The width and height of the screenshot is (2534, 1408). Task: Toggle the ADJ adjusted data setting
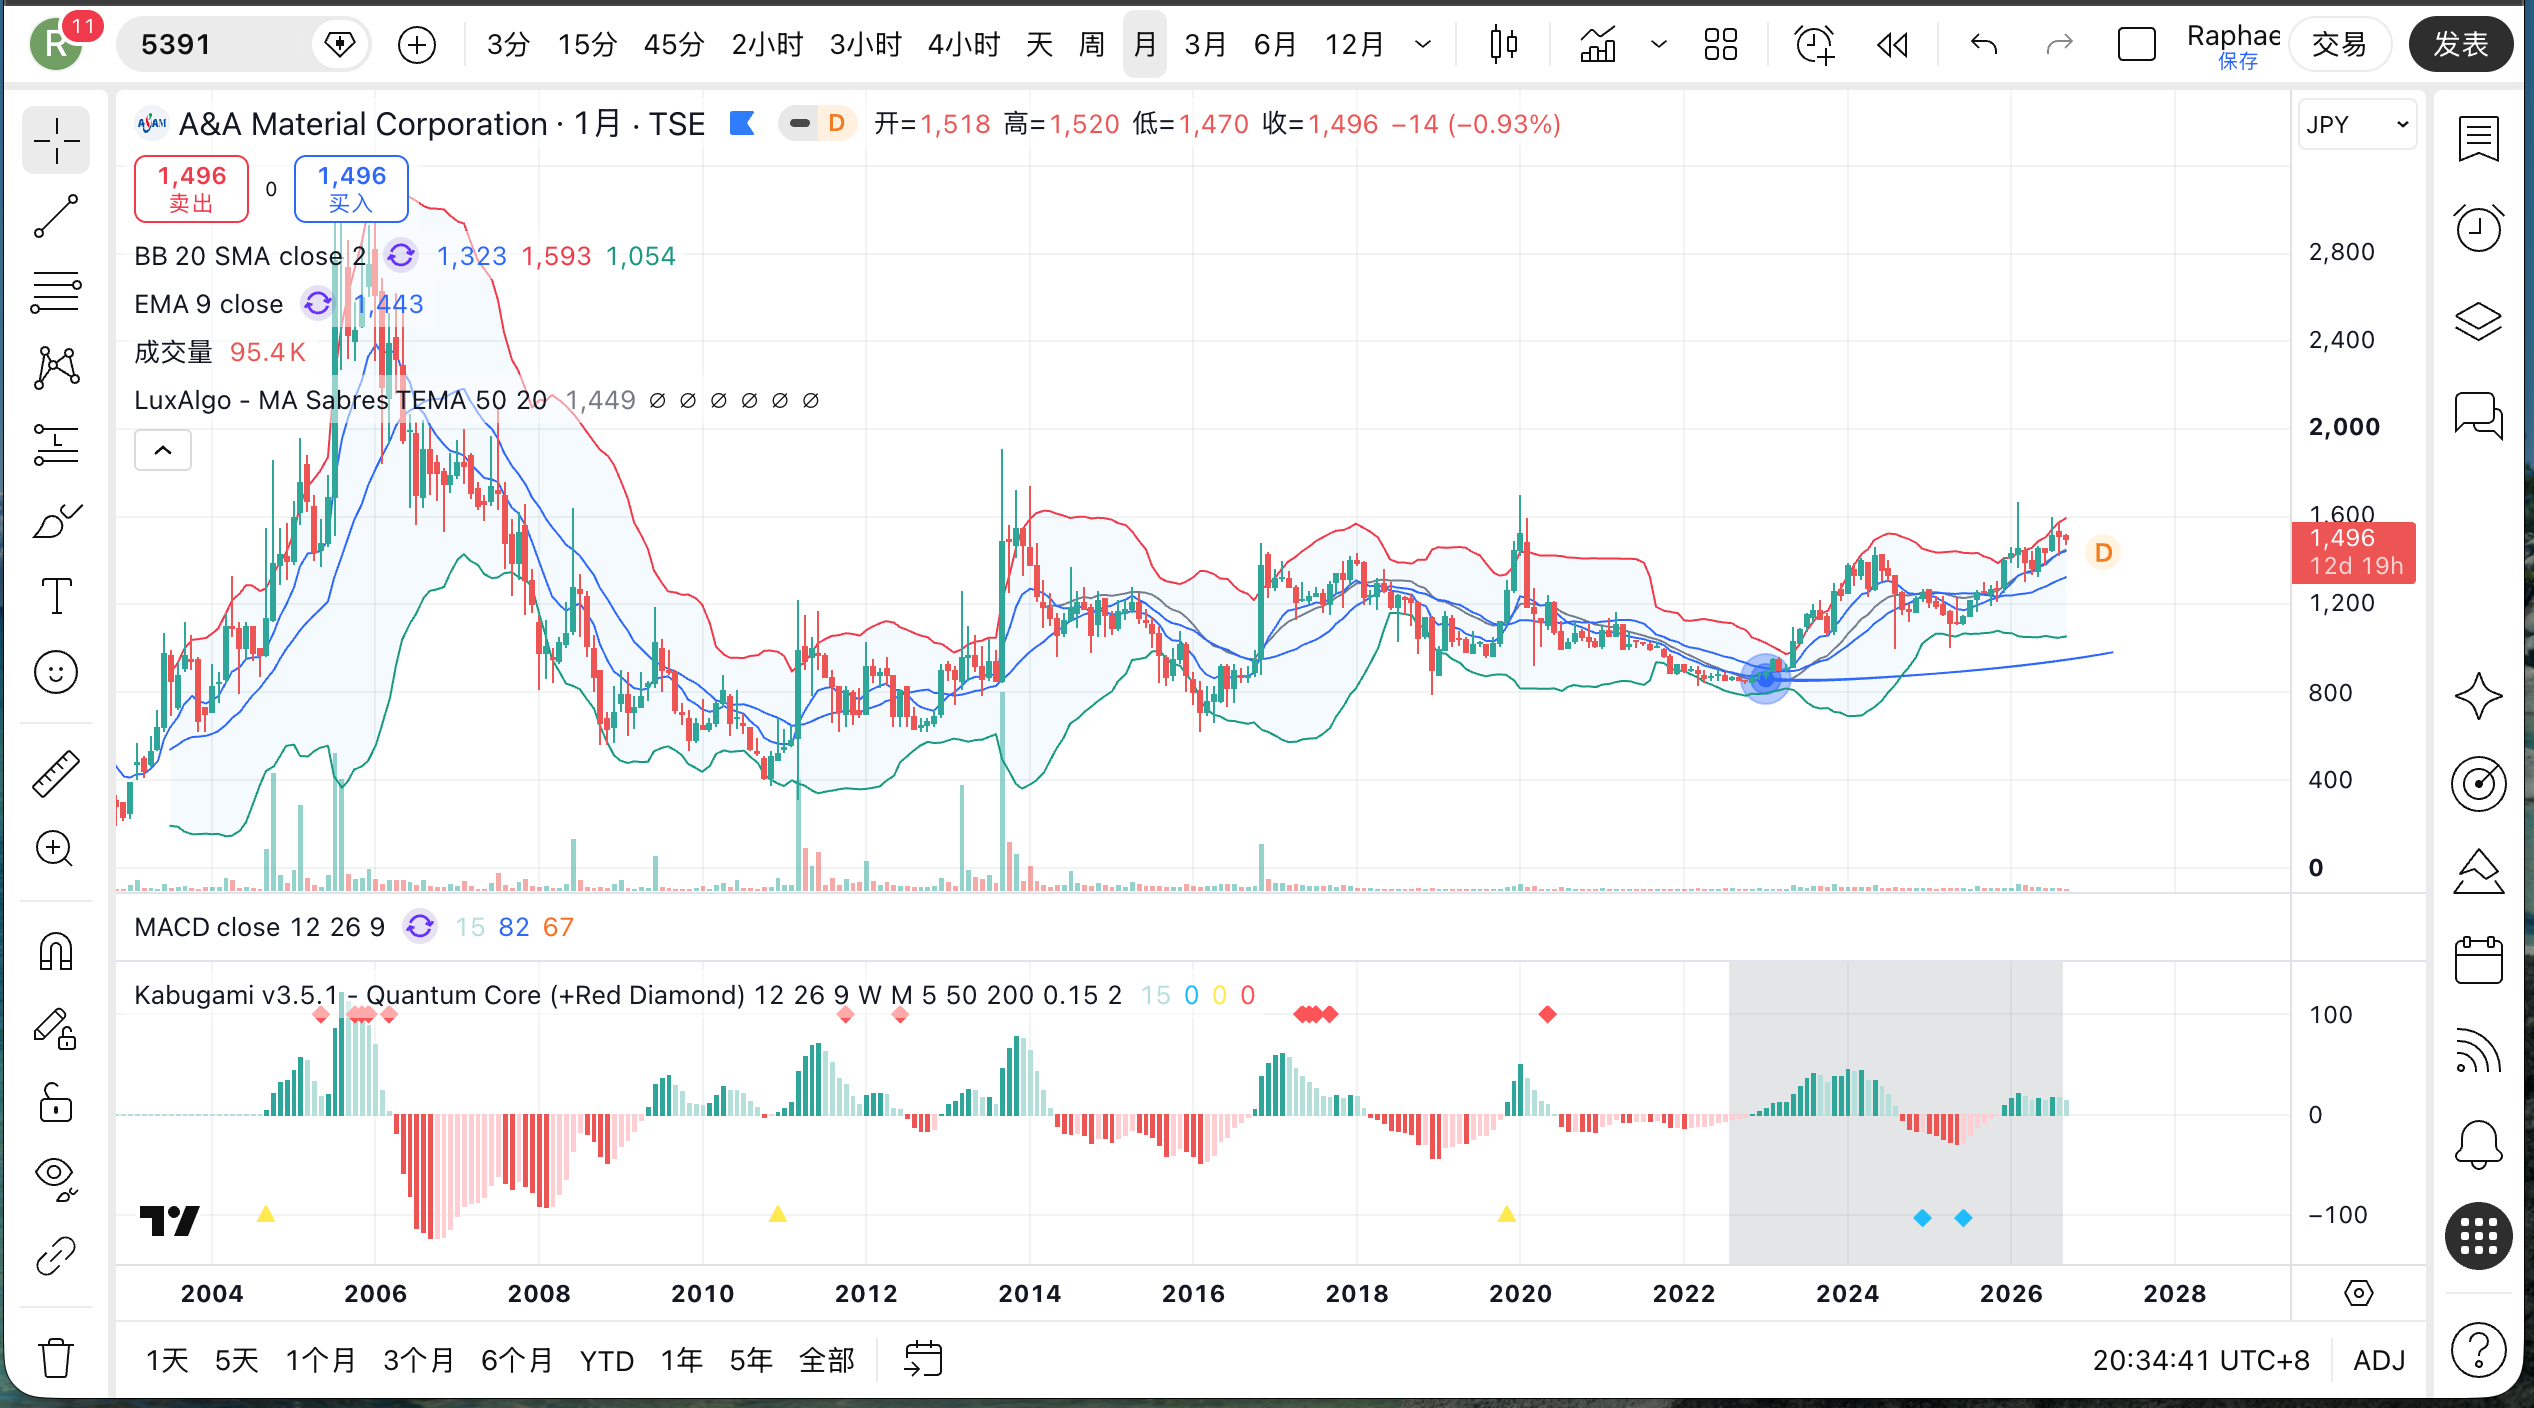point(2379,1360)
